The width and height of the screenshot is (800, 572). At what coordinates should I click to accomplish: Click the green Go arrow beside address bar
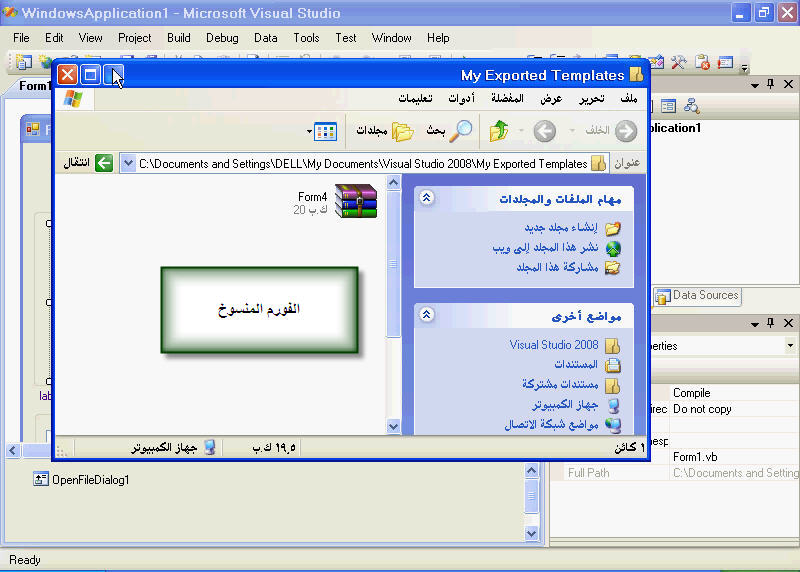pos(104,163)
